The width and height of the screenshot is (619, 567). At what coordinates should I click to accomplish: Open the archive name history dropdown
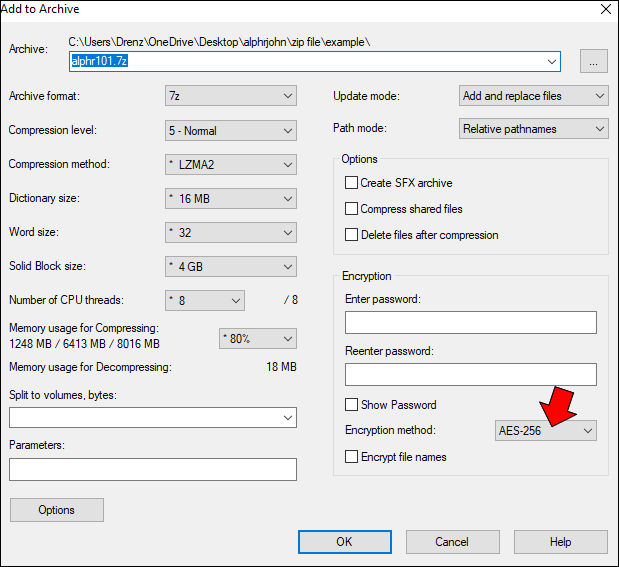coord(551,62)
